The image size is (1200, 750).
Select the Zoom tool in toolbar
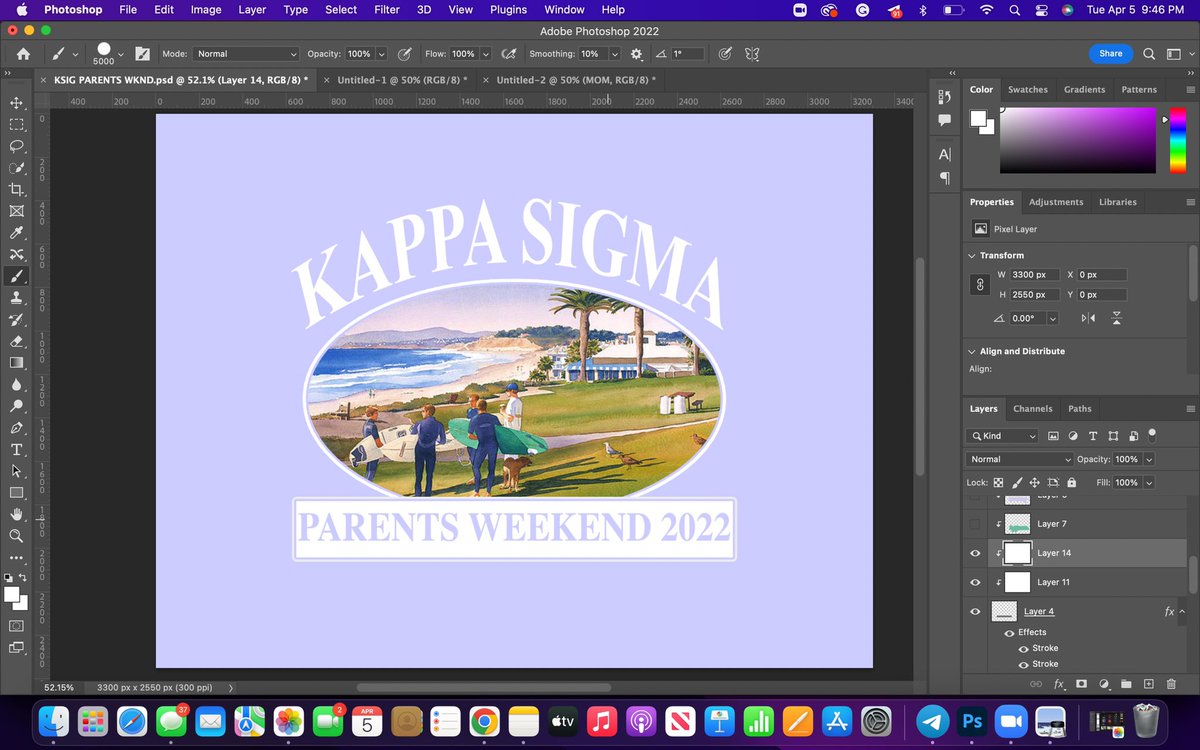[16, 536]
